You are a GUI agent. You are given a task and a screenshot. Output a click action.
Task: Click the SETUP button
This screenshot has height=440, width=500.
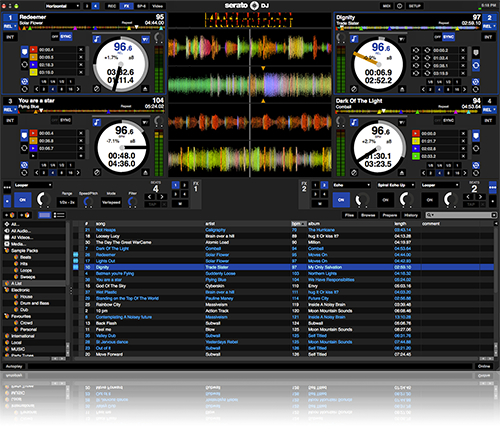(415, 6)
